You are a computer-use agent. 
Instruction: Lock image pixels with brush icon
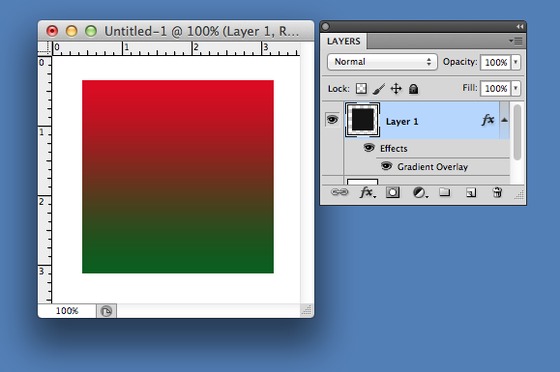pyautogui.click(x=379, y=89)
